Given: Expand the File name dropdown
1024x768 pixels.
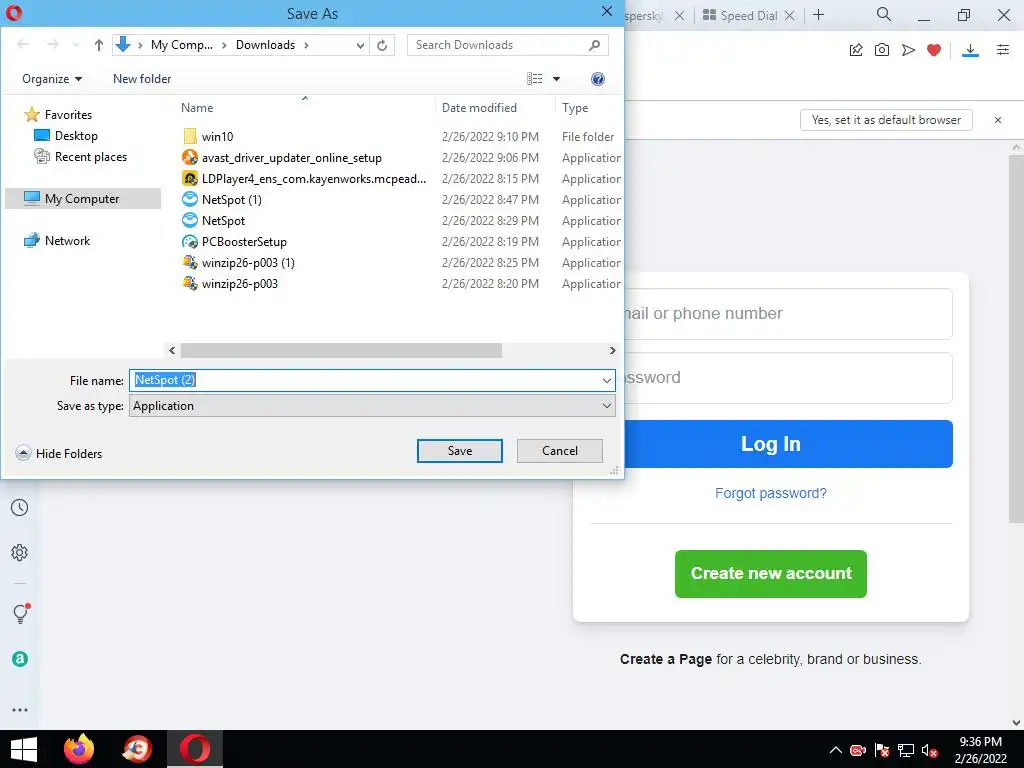Looking at the screenshot, I should [x=607, y=381].
